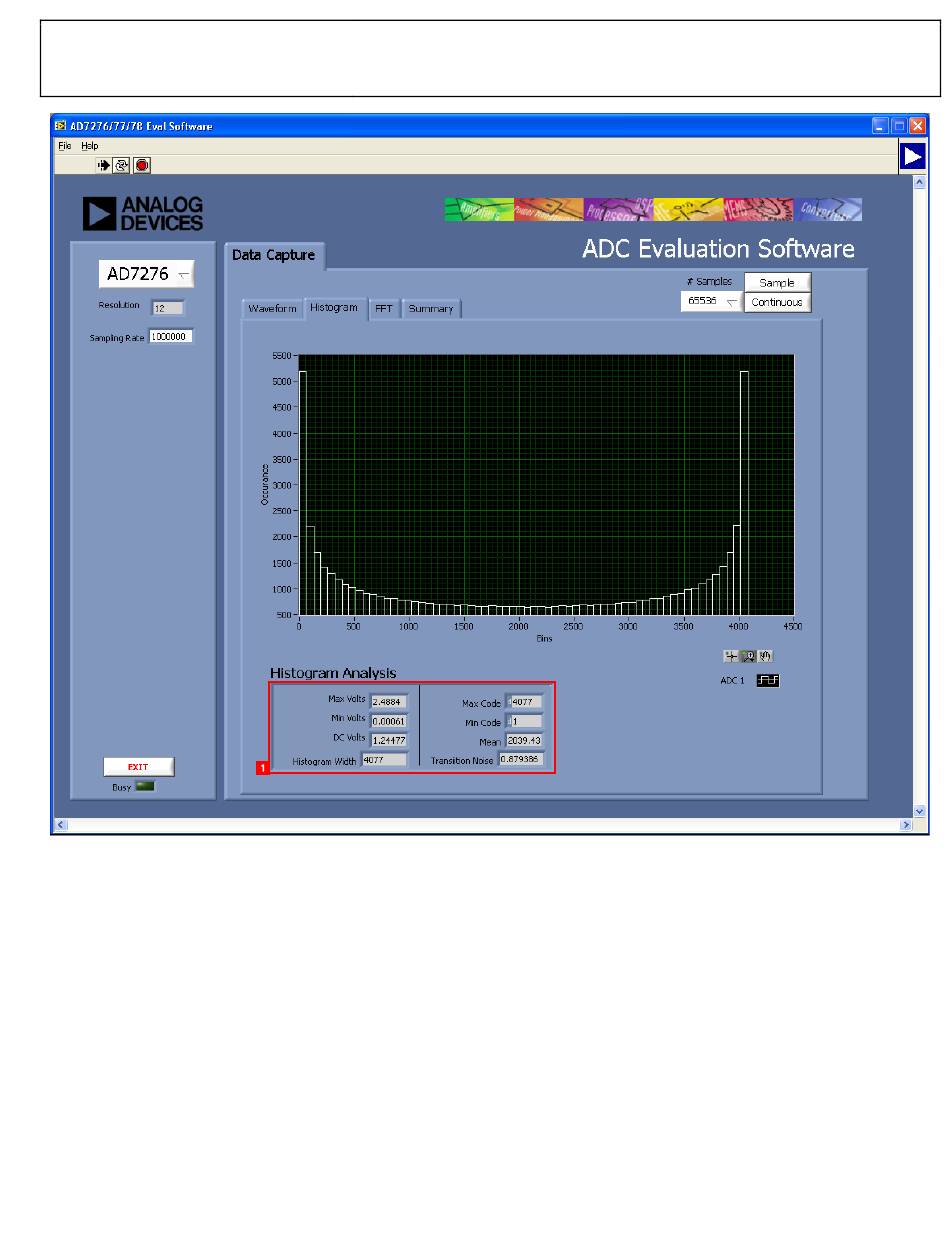Click the title bar application icon
The height and width of the screenshot is (1254, 950).
[x=61, y=126]
